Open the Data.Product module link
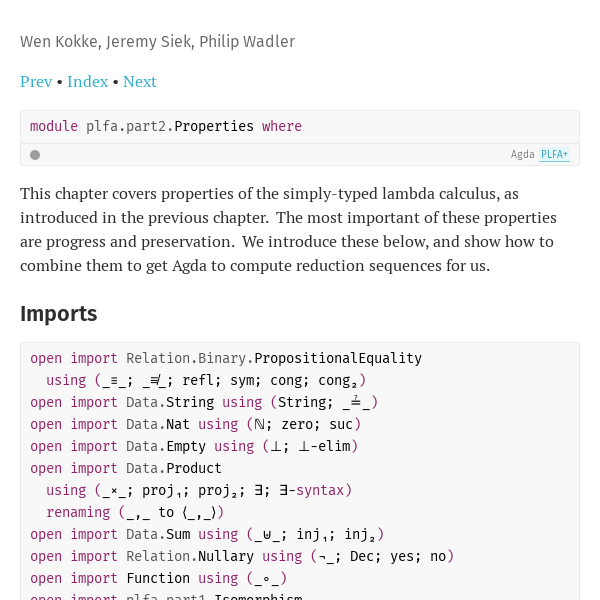600x600 pixels. (x=174, y=468)
